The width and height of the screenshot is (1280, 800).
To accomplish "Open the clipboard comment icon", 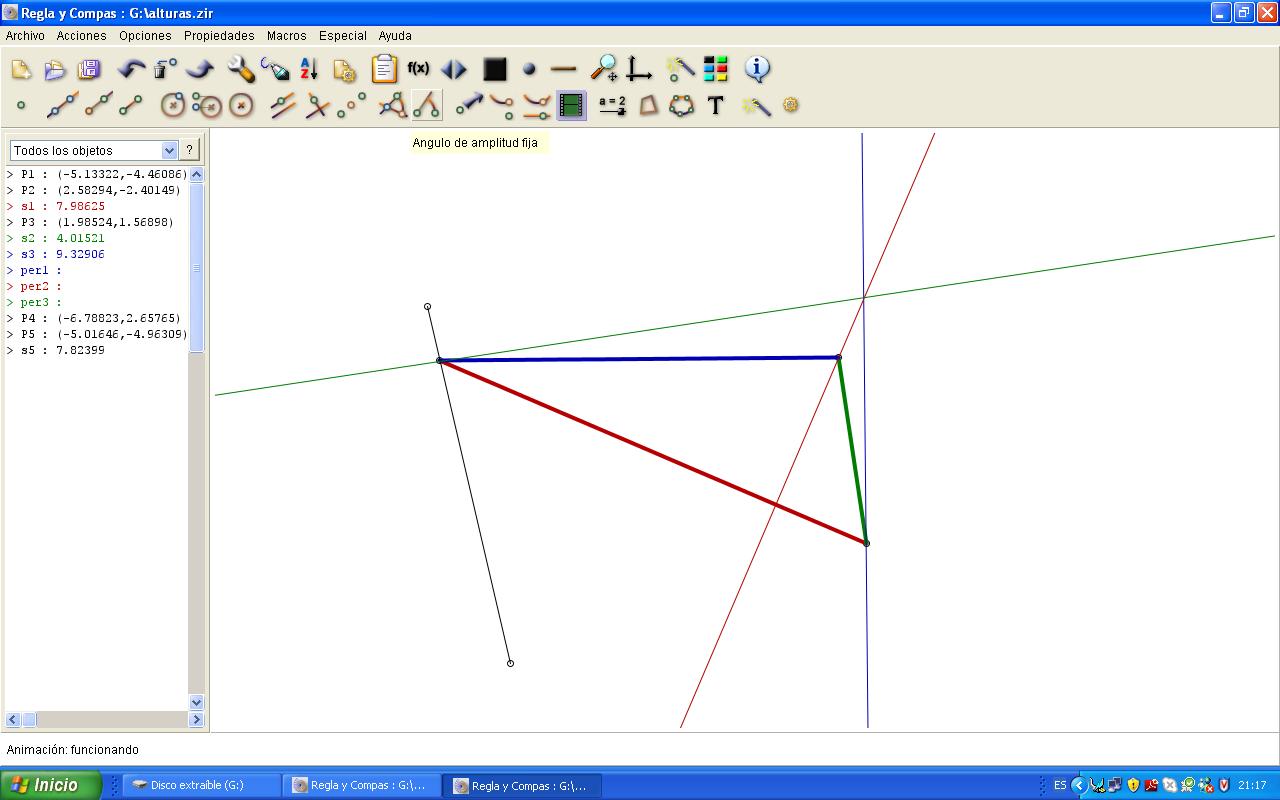I will pos(384,69).
